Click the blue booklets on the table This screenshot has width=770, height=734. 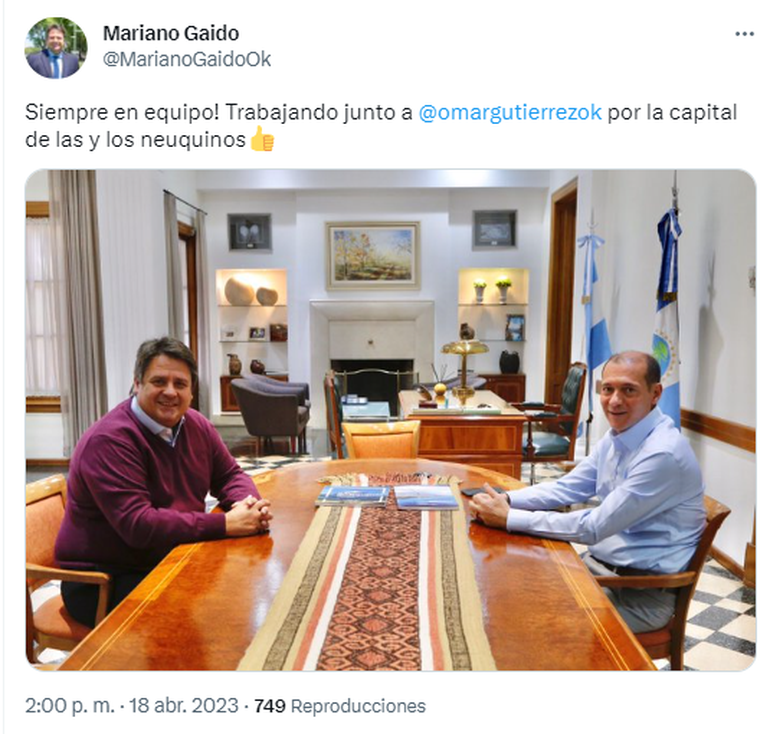pyautogui.click(x=388, y=497)
